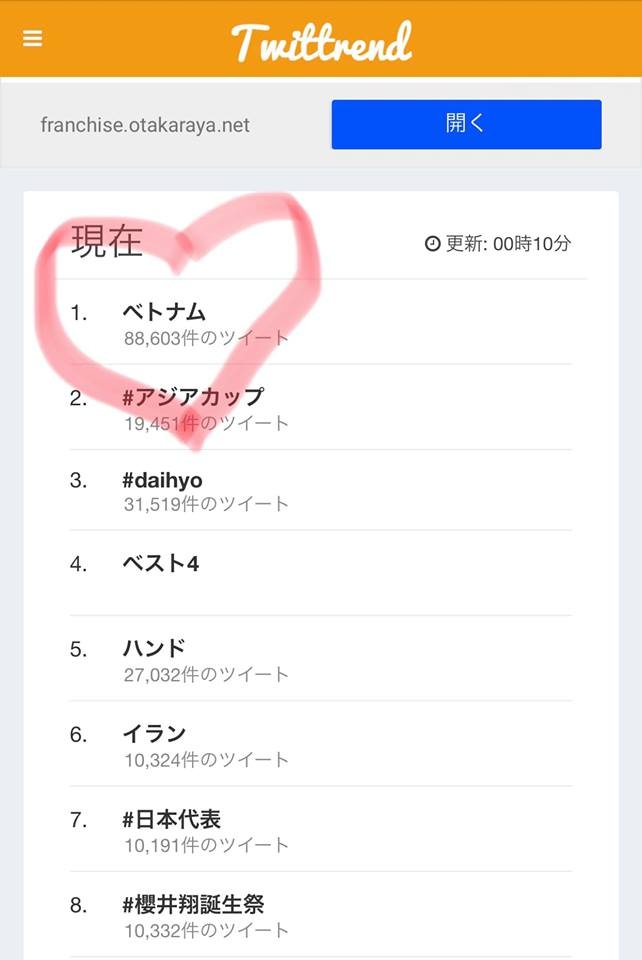The width and height of the screenshot is (642, 960).
Task: Open the #日本代表 hashtag trend
Action: pos(171,819)
